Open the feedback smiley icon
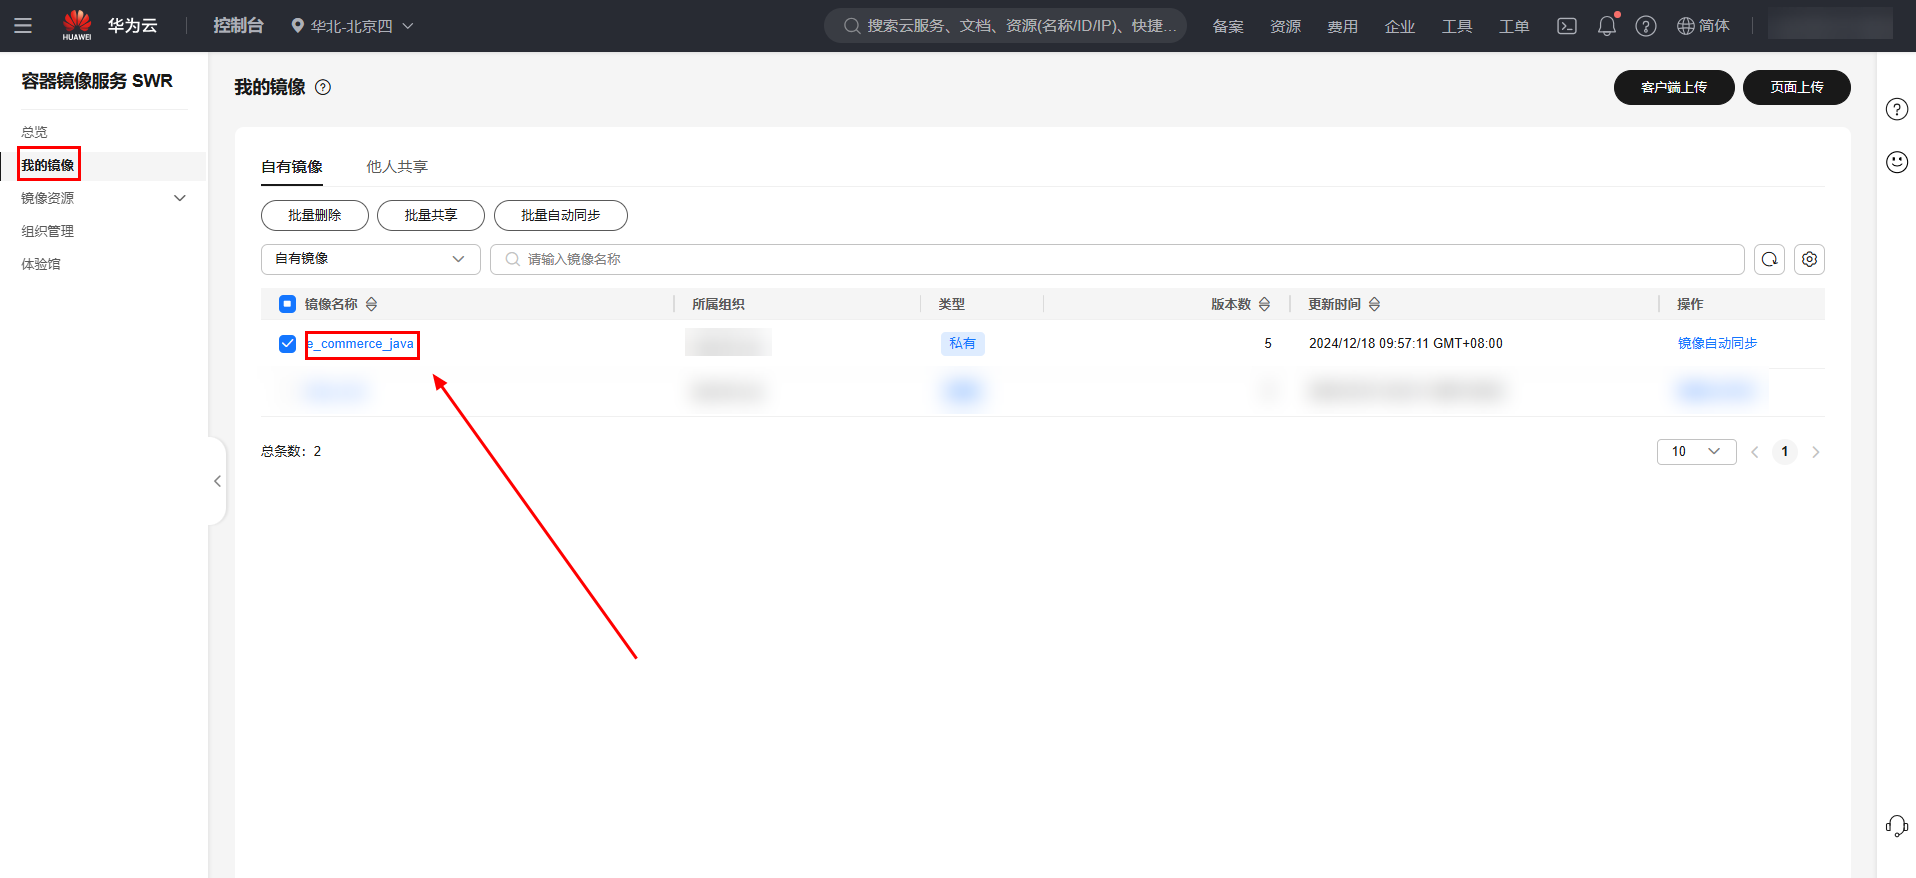This screenshot has height=878, width=1916. [1897, 162]
